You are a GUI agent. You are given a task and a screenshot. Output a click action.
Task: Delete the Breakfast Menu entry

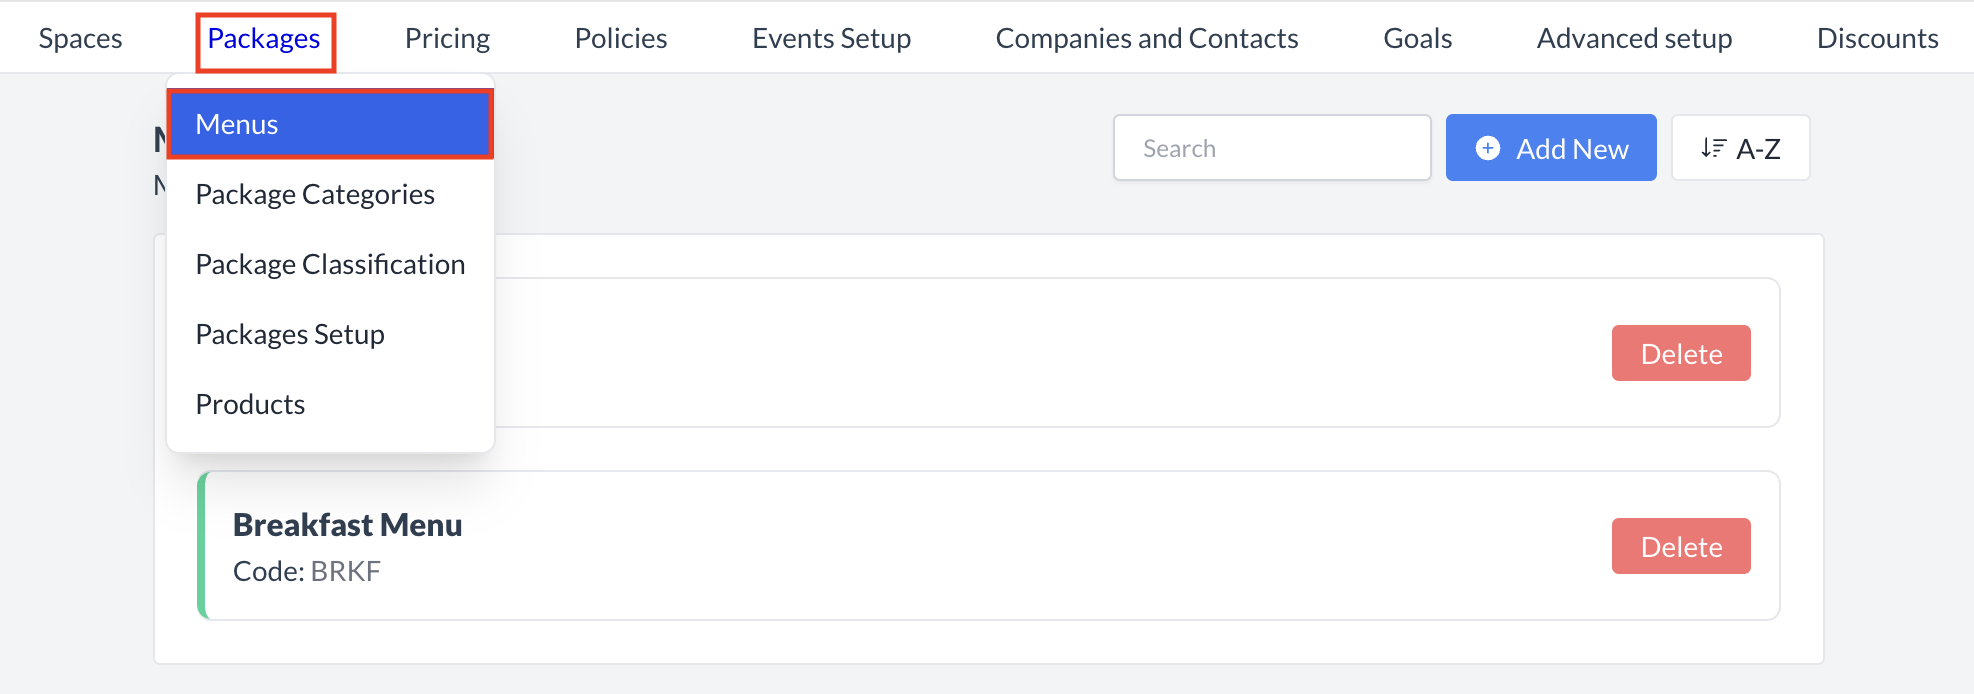[1681, 546]
